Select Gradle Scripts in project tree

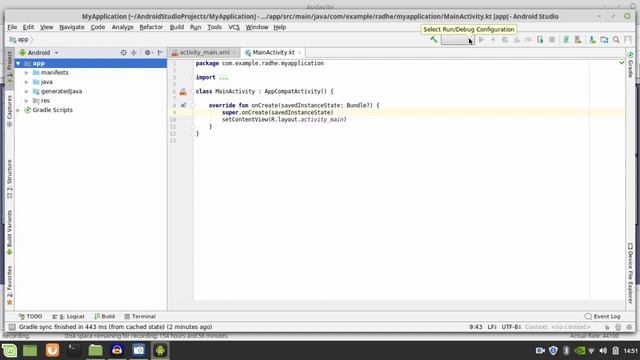pos(53,110)
